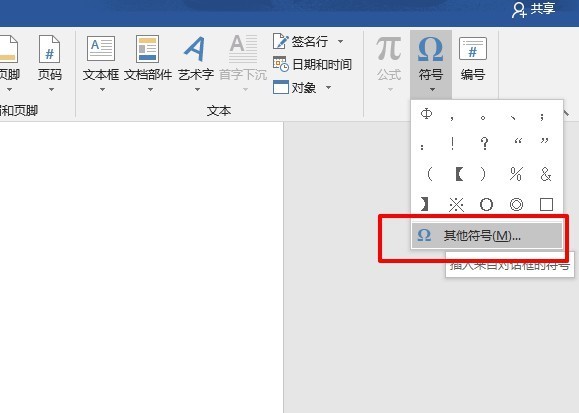Insert the % symbol from the gallery
Screen dimensions: 579x413
516,174
